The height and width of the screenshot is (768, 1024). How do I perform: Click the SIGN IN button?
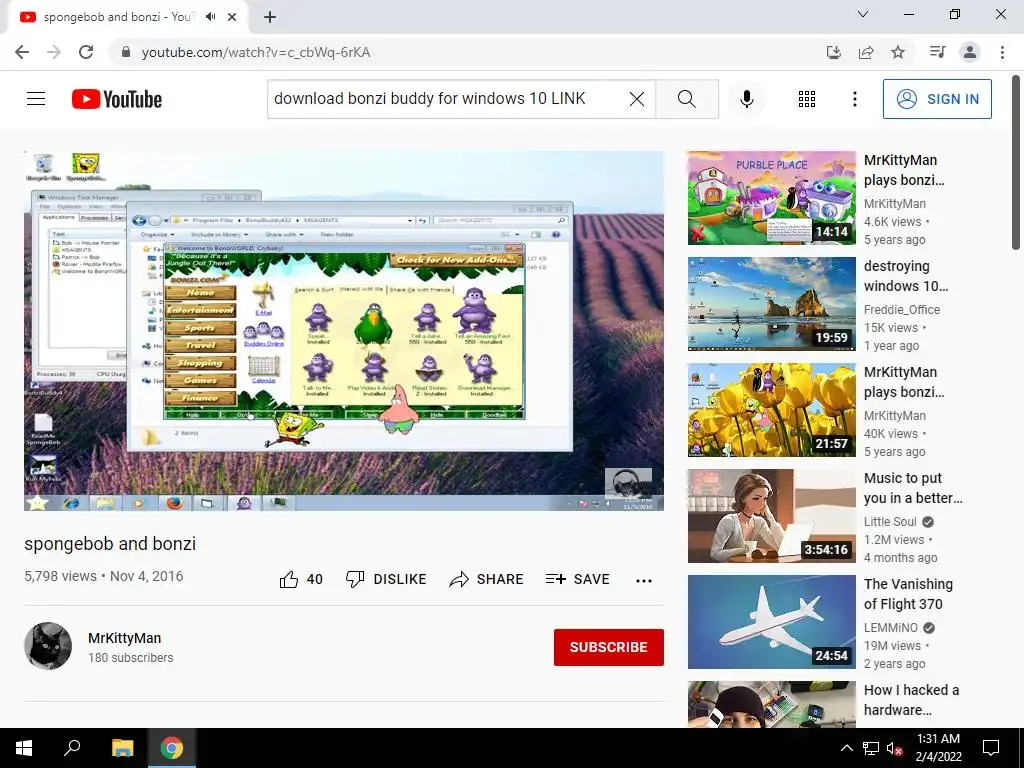point(937,99)
